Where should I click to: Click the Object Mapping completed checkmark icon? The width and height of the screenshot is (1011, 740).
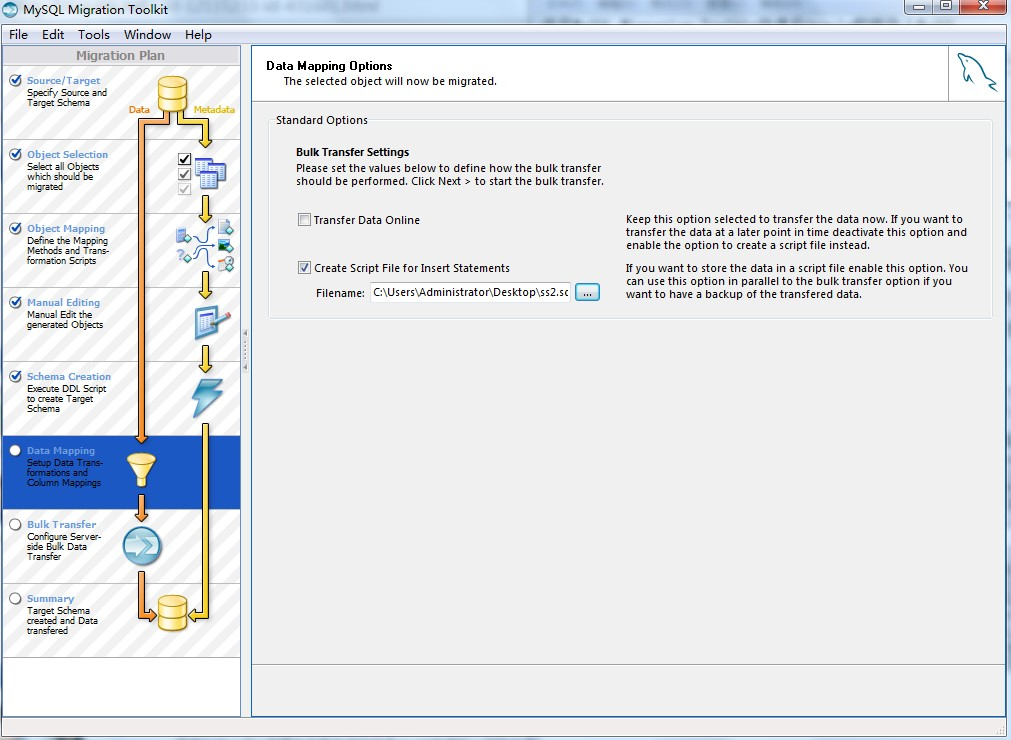coord(15,228)
